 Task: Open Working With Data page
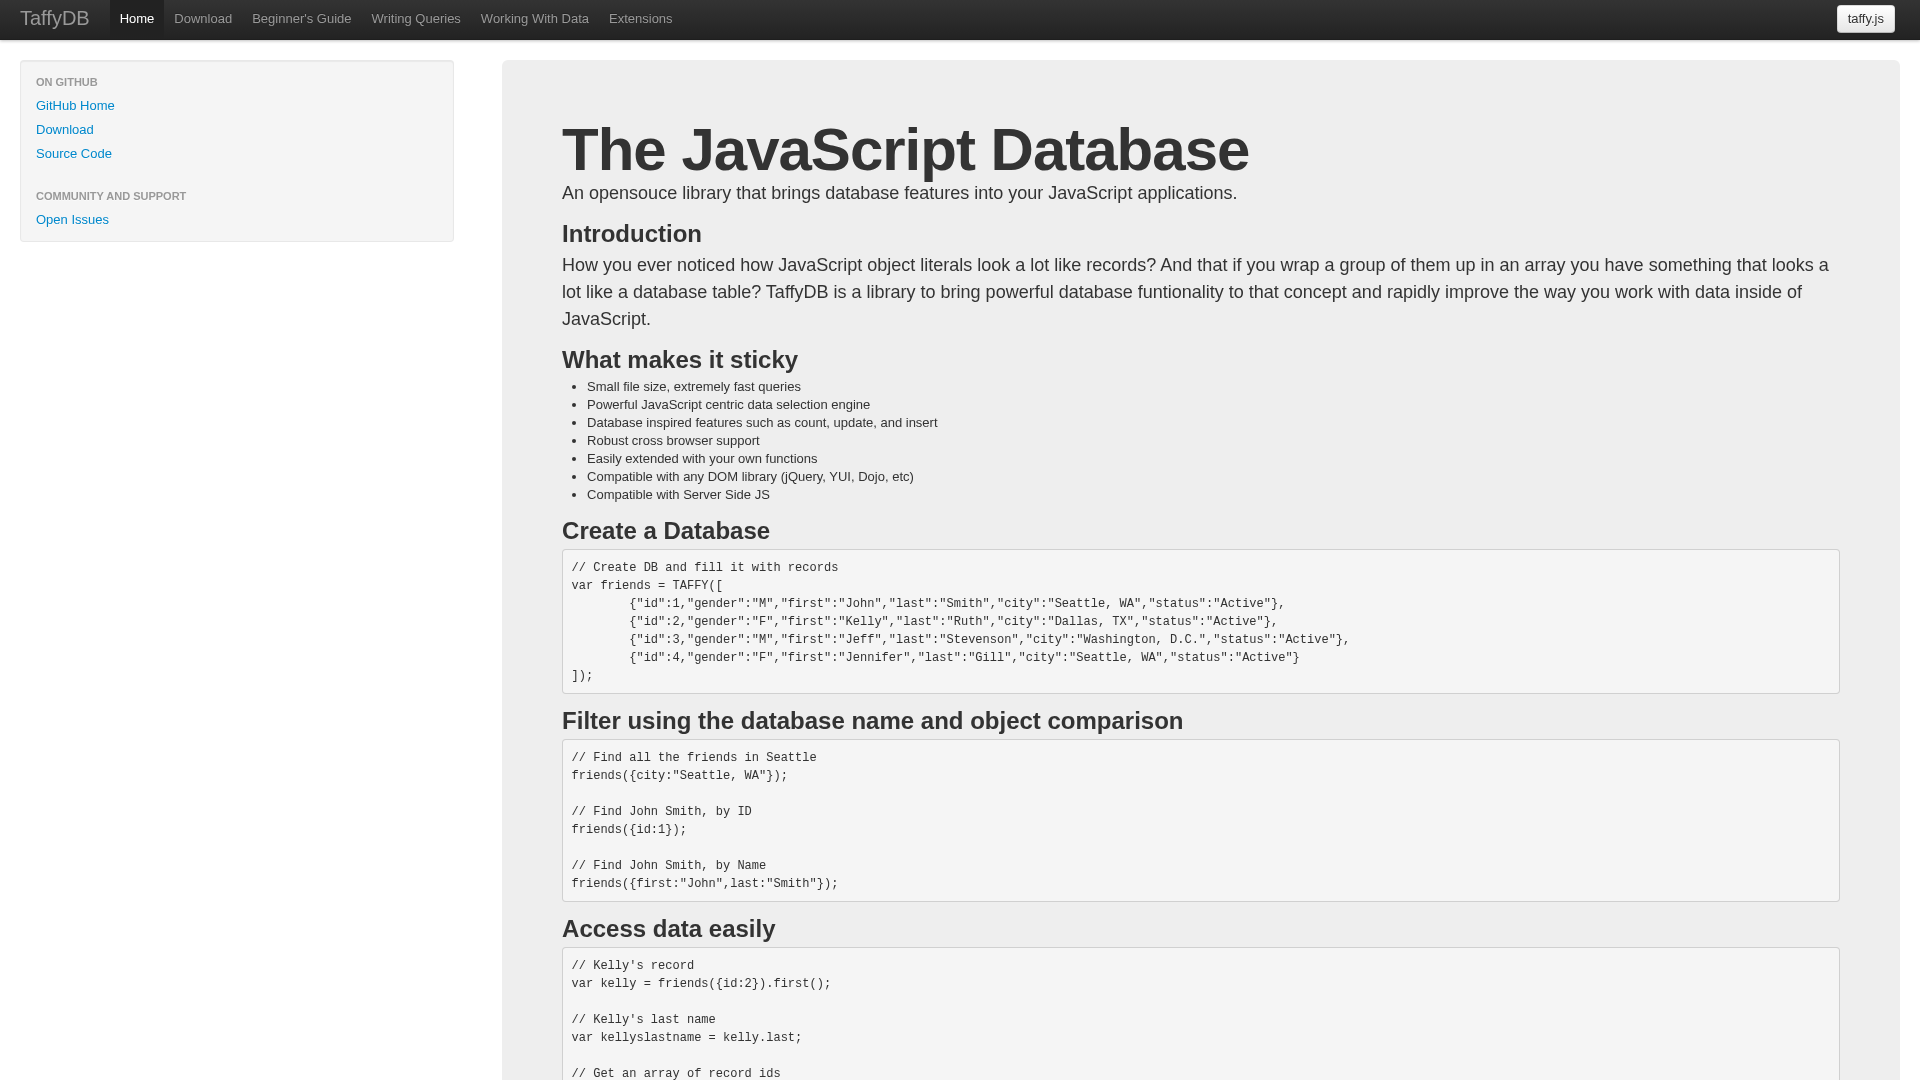pos(534,19)
